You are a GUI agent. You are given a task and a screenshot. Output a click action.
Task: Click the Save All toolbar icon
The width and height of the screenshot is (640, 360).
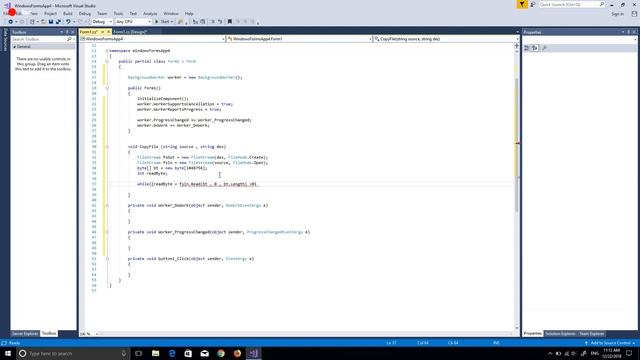click(x=58, y=22)
